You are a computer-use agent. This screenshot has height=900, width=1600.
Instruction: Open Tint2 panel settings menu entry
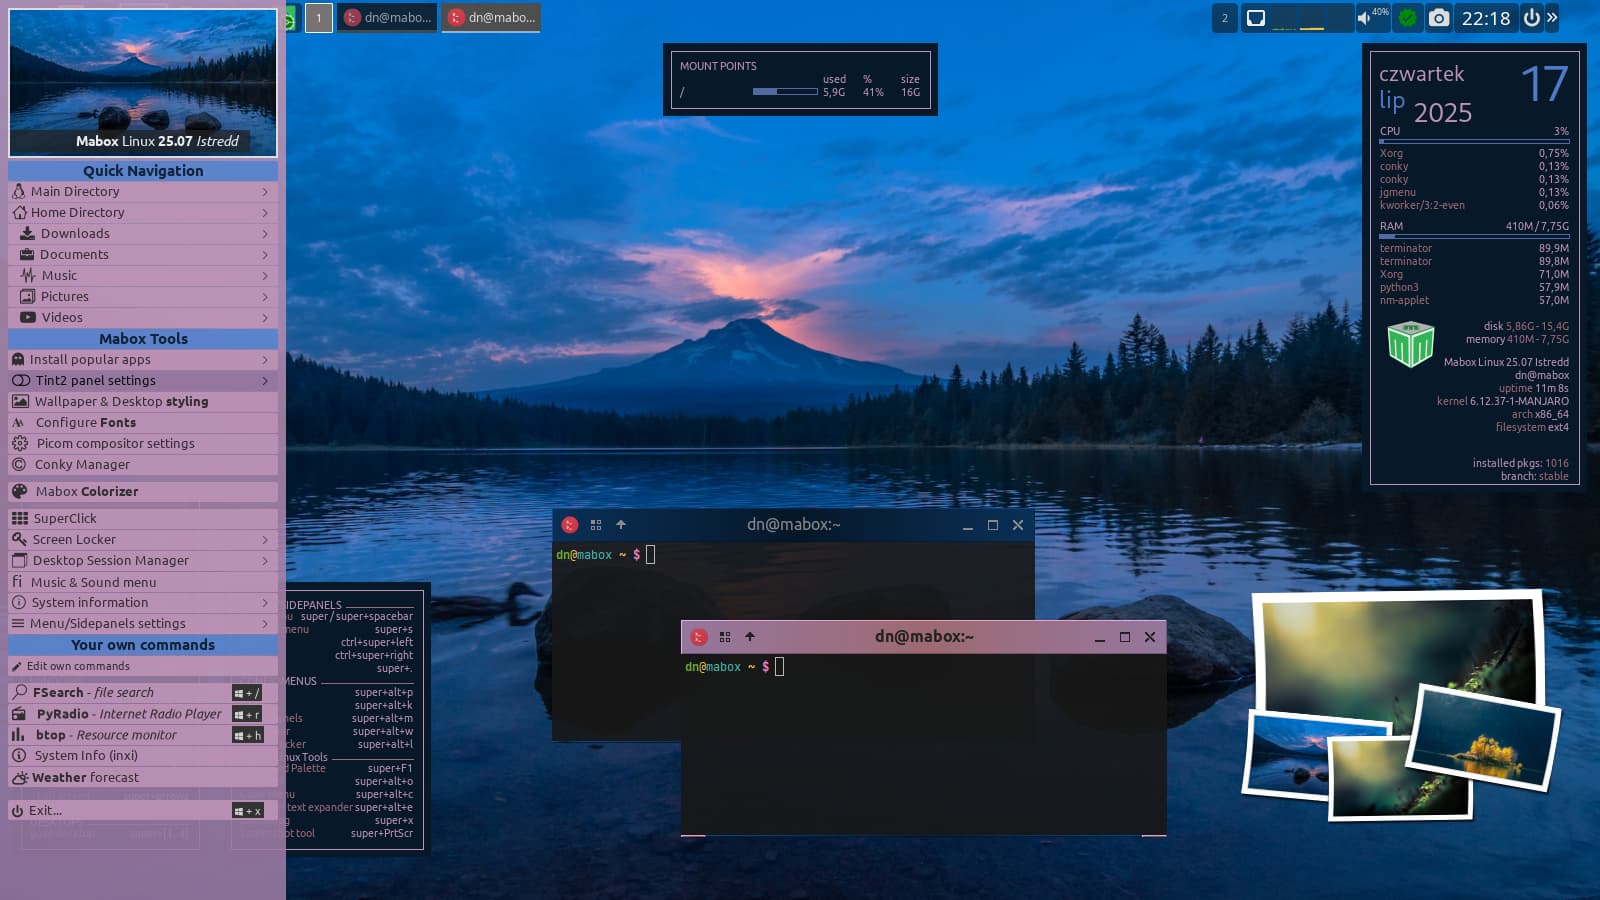tap(95, 381)
